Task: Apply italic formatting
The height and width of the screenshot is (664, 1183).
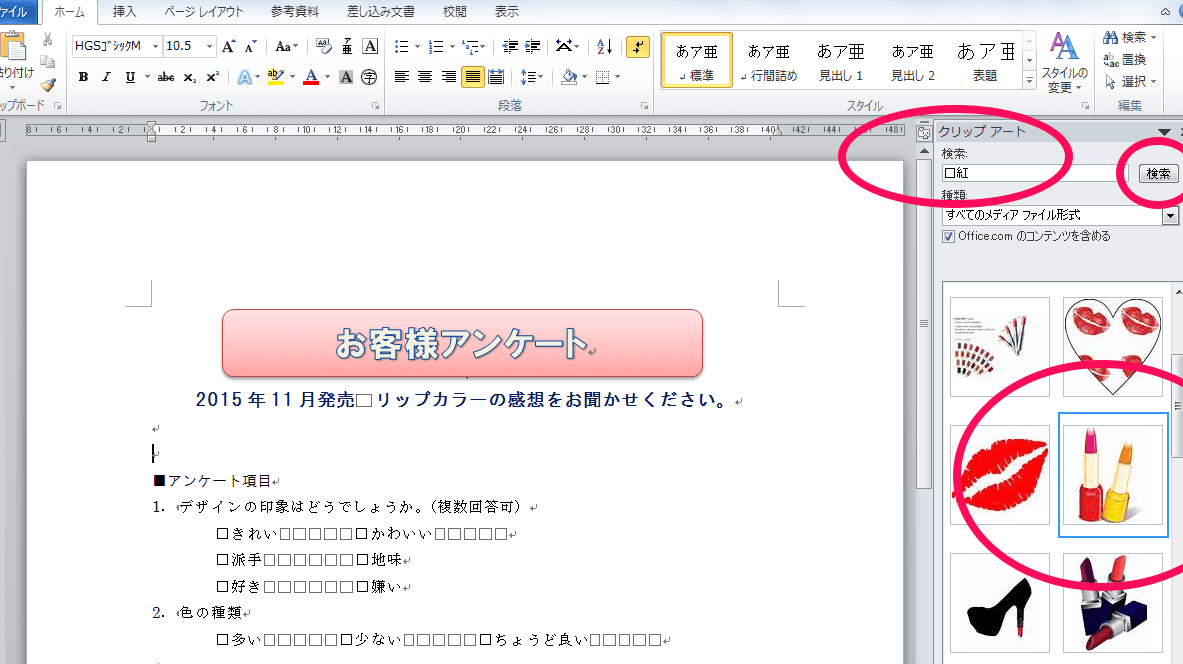Action: click(106, 77)
